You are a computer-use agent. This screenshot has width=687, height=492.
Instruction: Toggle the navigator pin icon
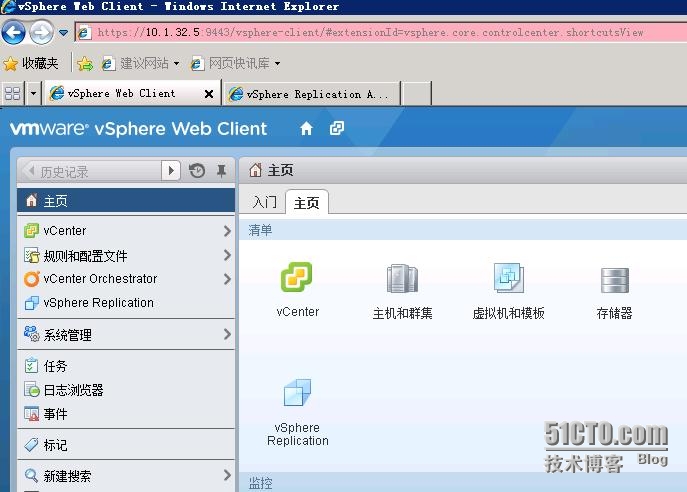222,170
